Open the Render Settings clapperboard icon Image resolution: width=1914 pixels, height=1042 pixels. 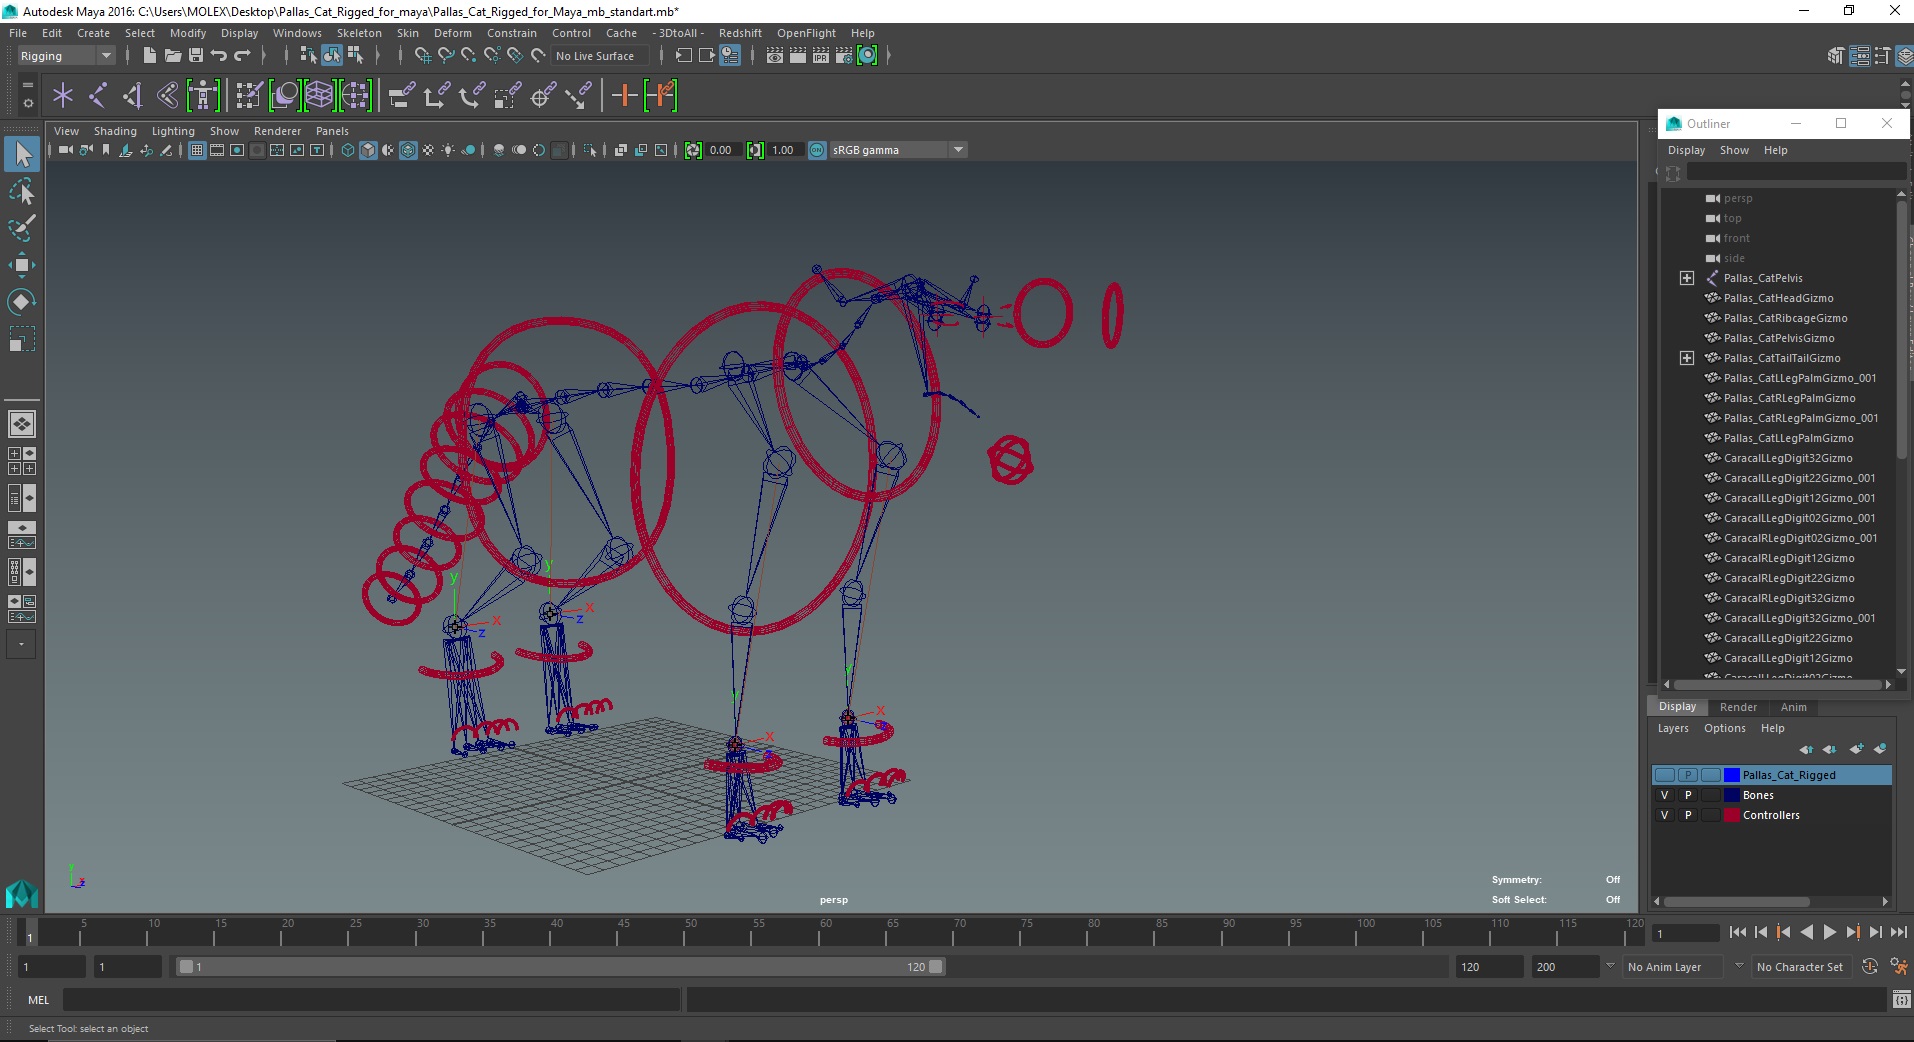coord(844,56)
